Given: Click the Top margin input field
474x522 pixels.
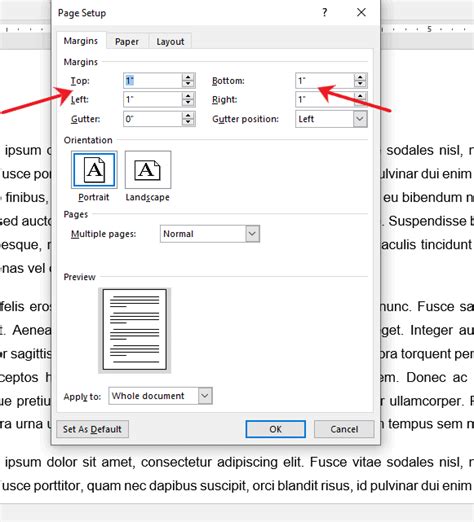Looking at the screenshot, I should tap(153, 80).
